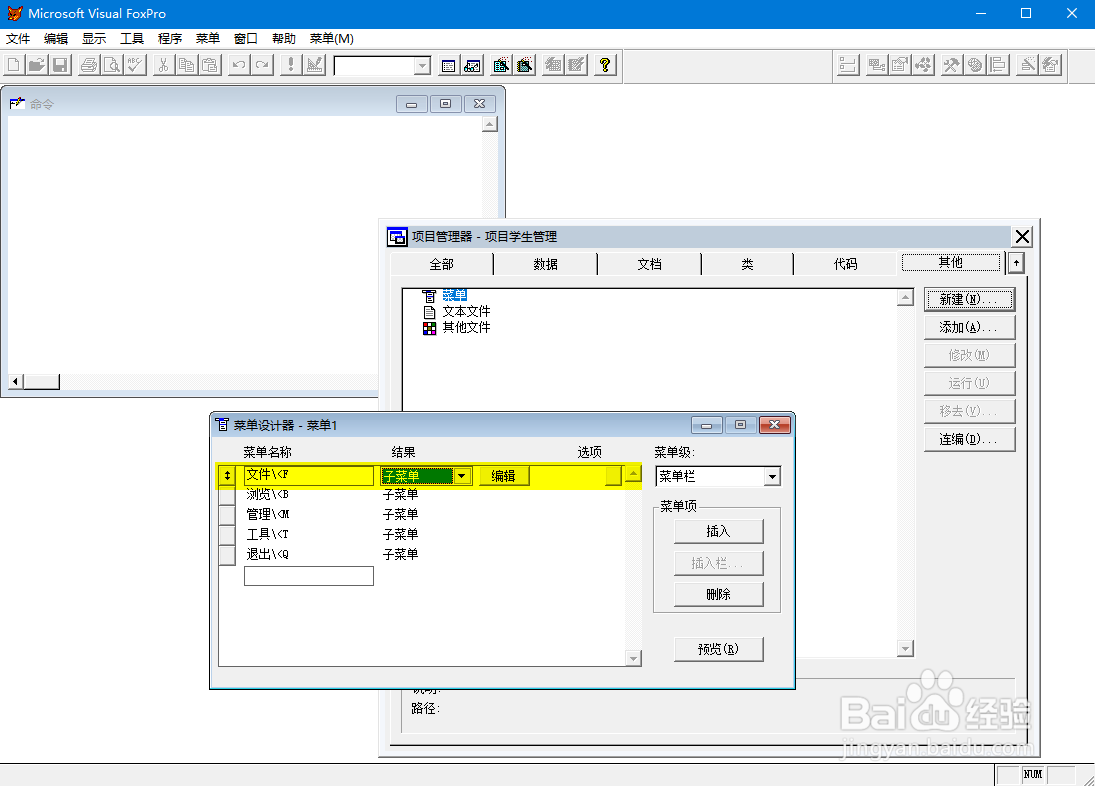Open the Command Window toolbar icon
This screenshot has height=786, width=1095.
click(x=449, y=66)
